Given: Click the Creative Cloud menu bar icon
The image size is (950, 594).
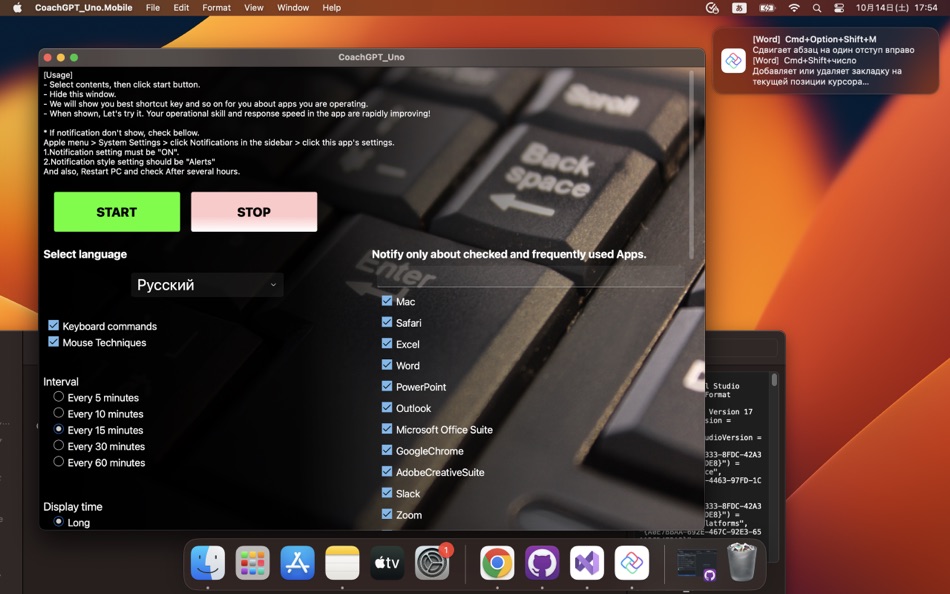Looking at the screenshot, I should [x=712, y=8].
